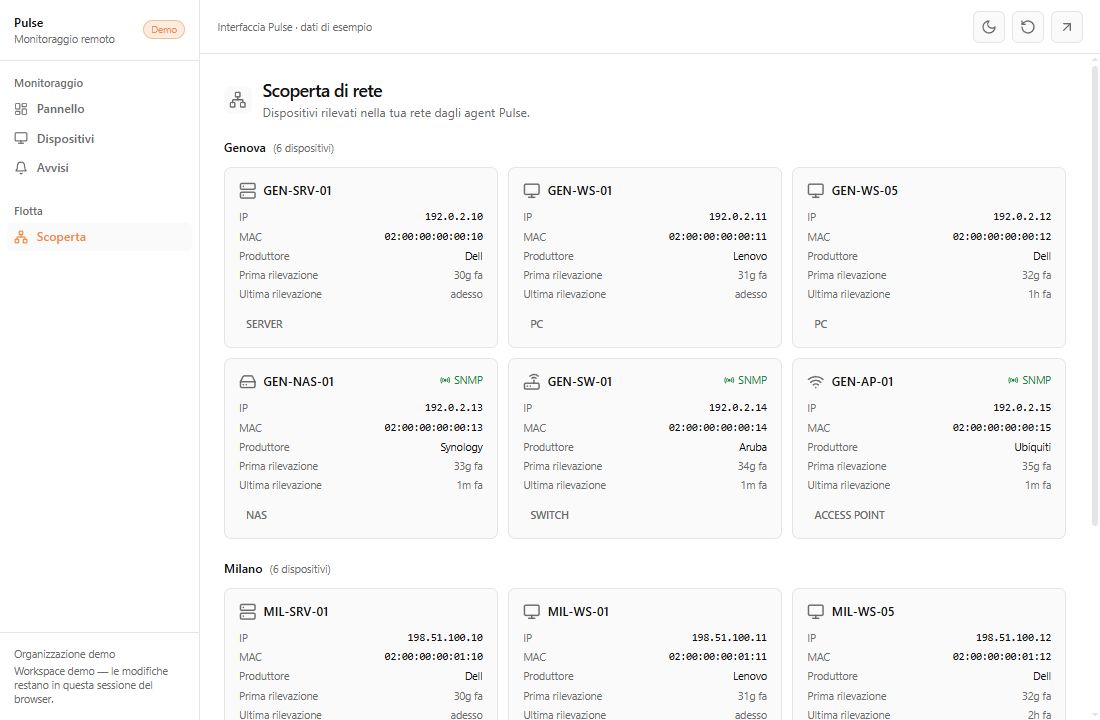
Task: Click the monitor icon beside MIL-WS-05
Action: click(815, 611)
